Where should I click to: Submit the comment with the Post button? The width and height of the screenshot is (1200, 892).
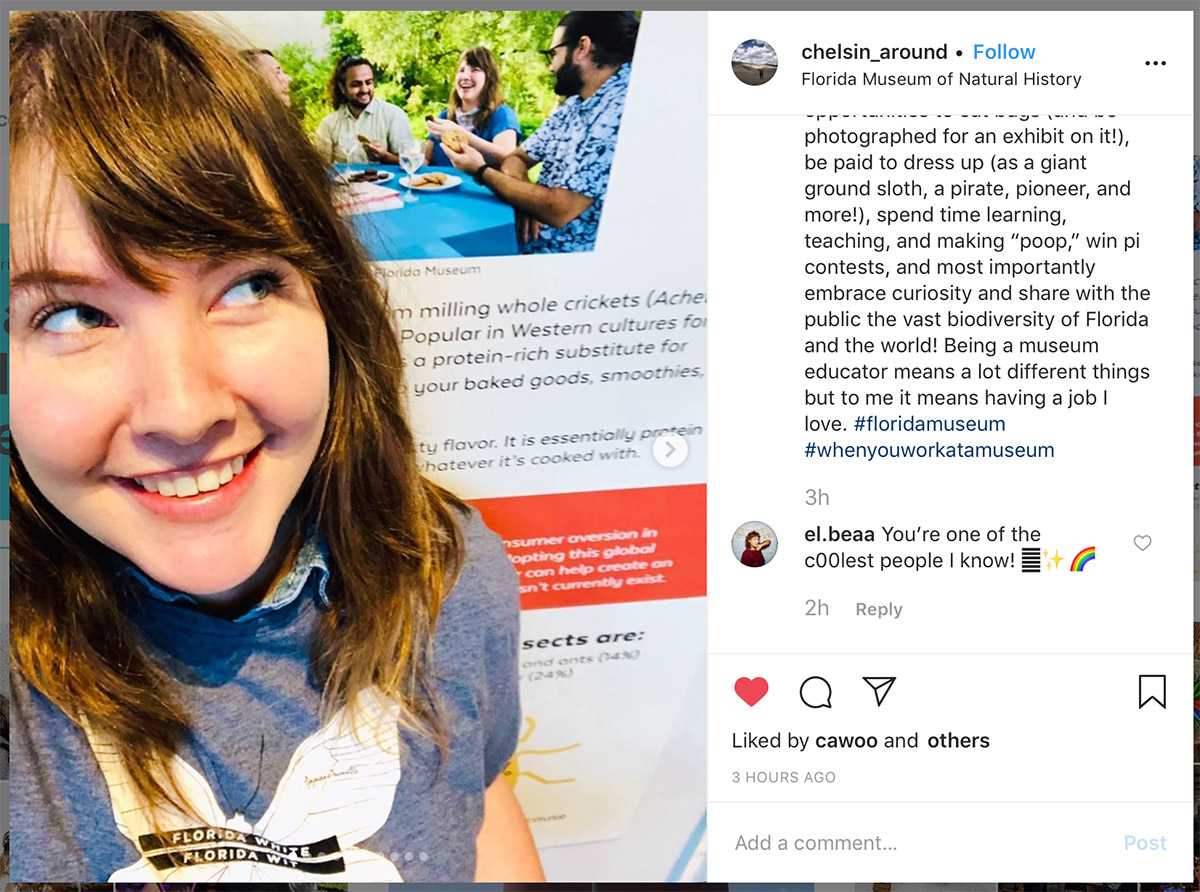click(1145, 843)
